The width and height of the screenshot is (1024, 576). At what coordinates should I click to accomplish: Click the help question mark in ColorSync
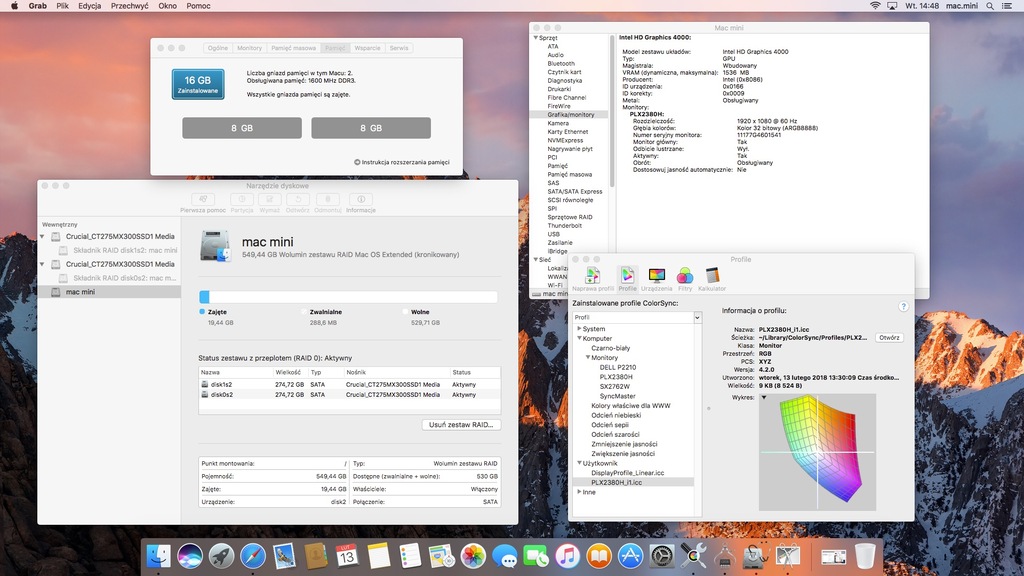click(x=903, y=306)
